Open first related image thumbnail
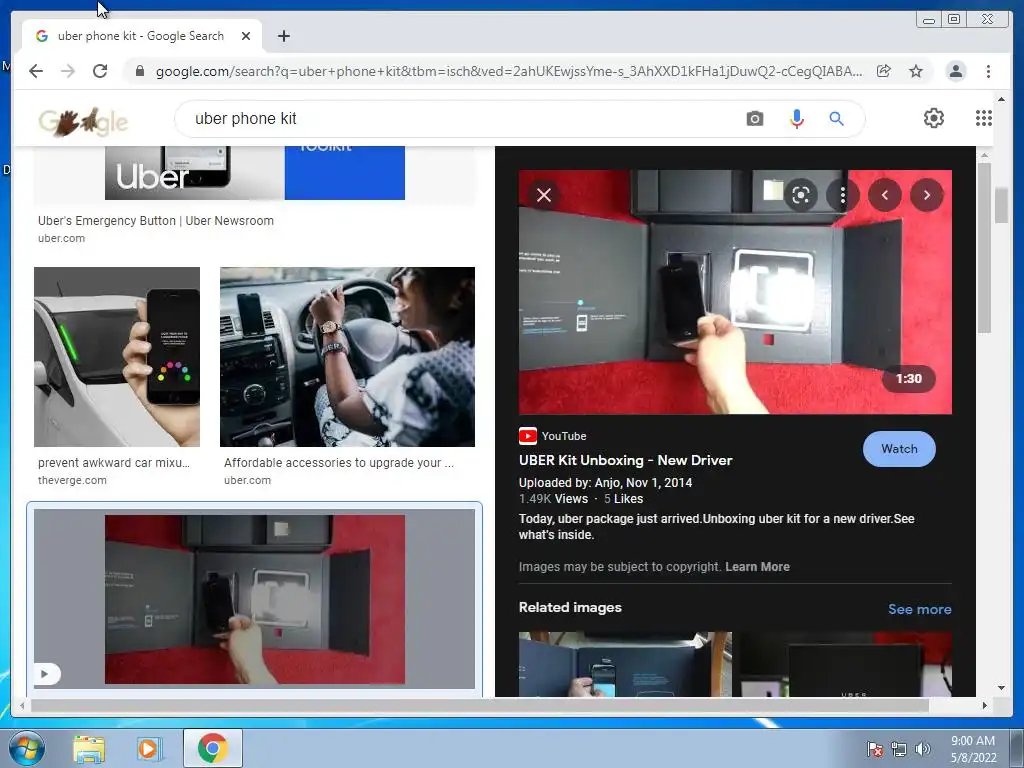This screenshot has height=768, width=1024. [x=625, y=664]
